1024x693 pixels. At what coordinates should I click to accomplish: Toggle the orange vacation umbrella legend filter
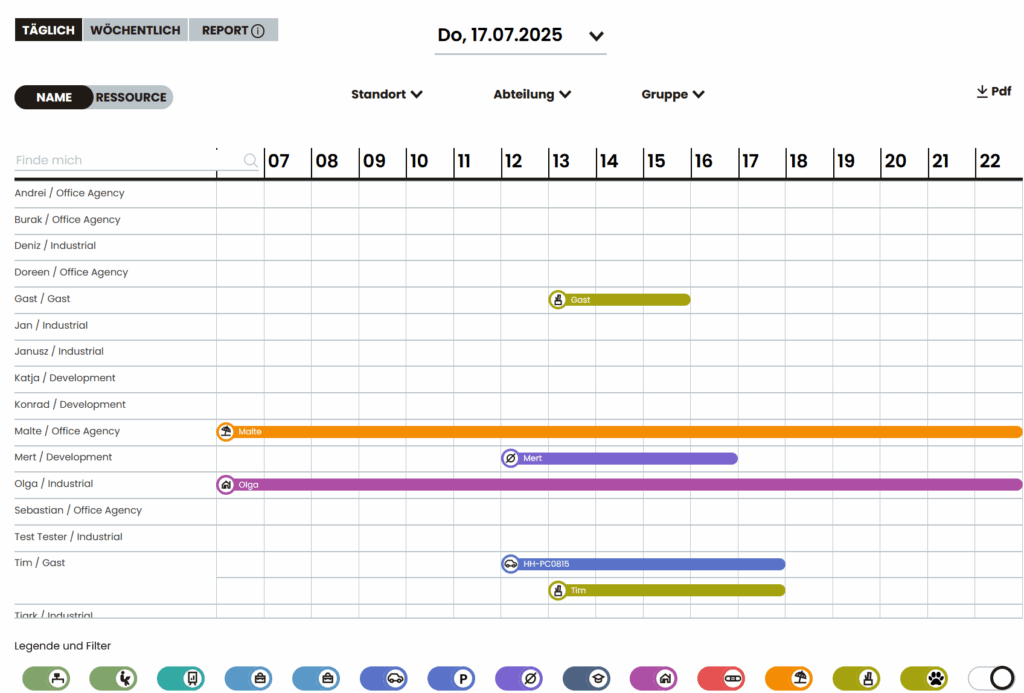pos(789,679)
